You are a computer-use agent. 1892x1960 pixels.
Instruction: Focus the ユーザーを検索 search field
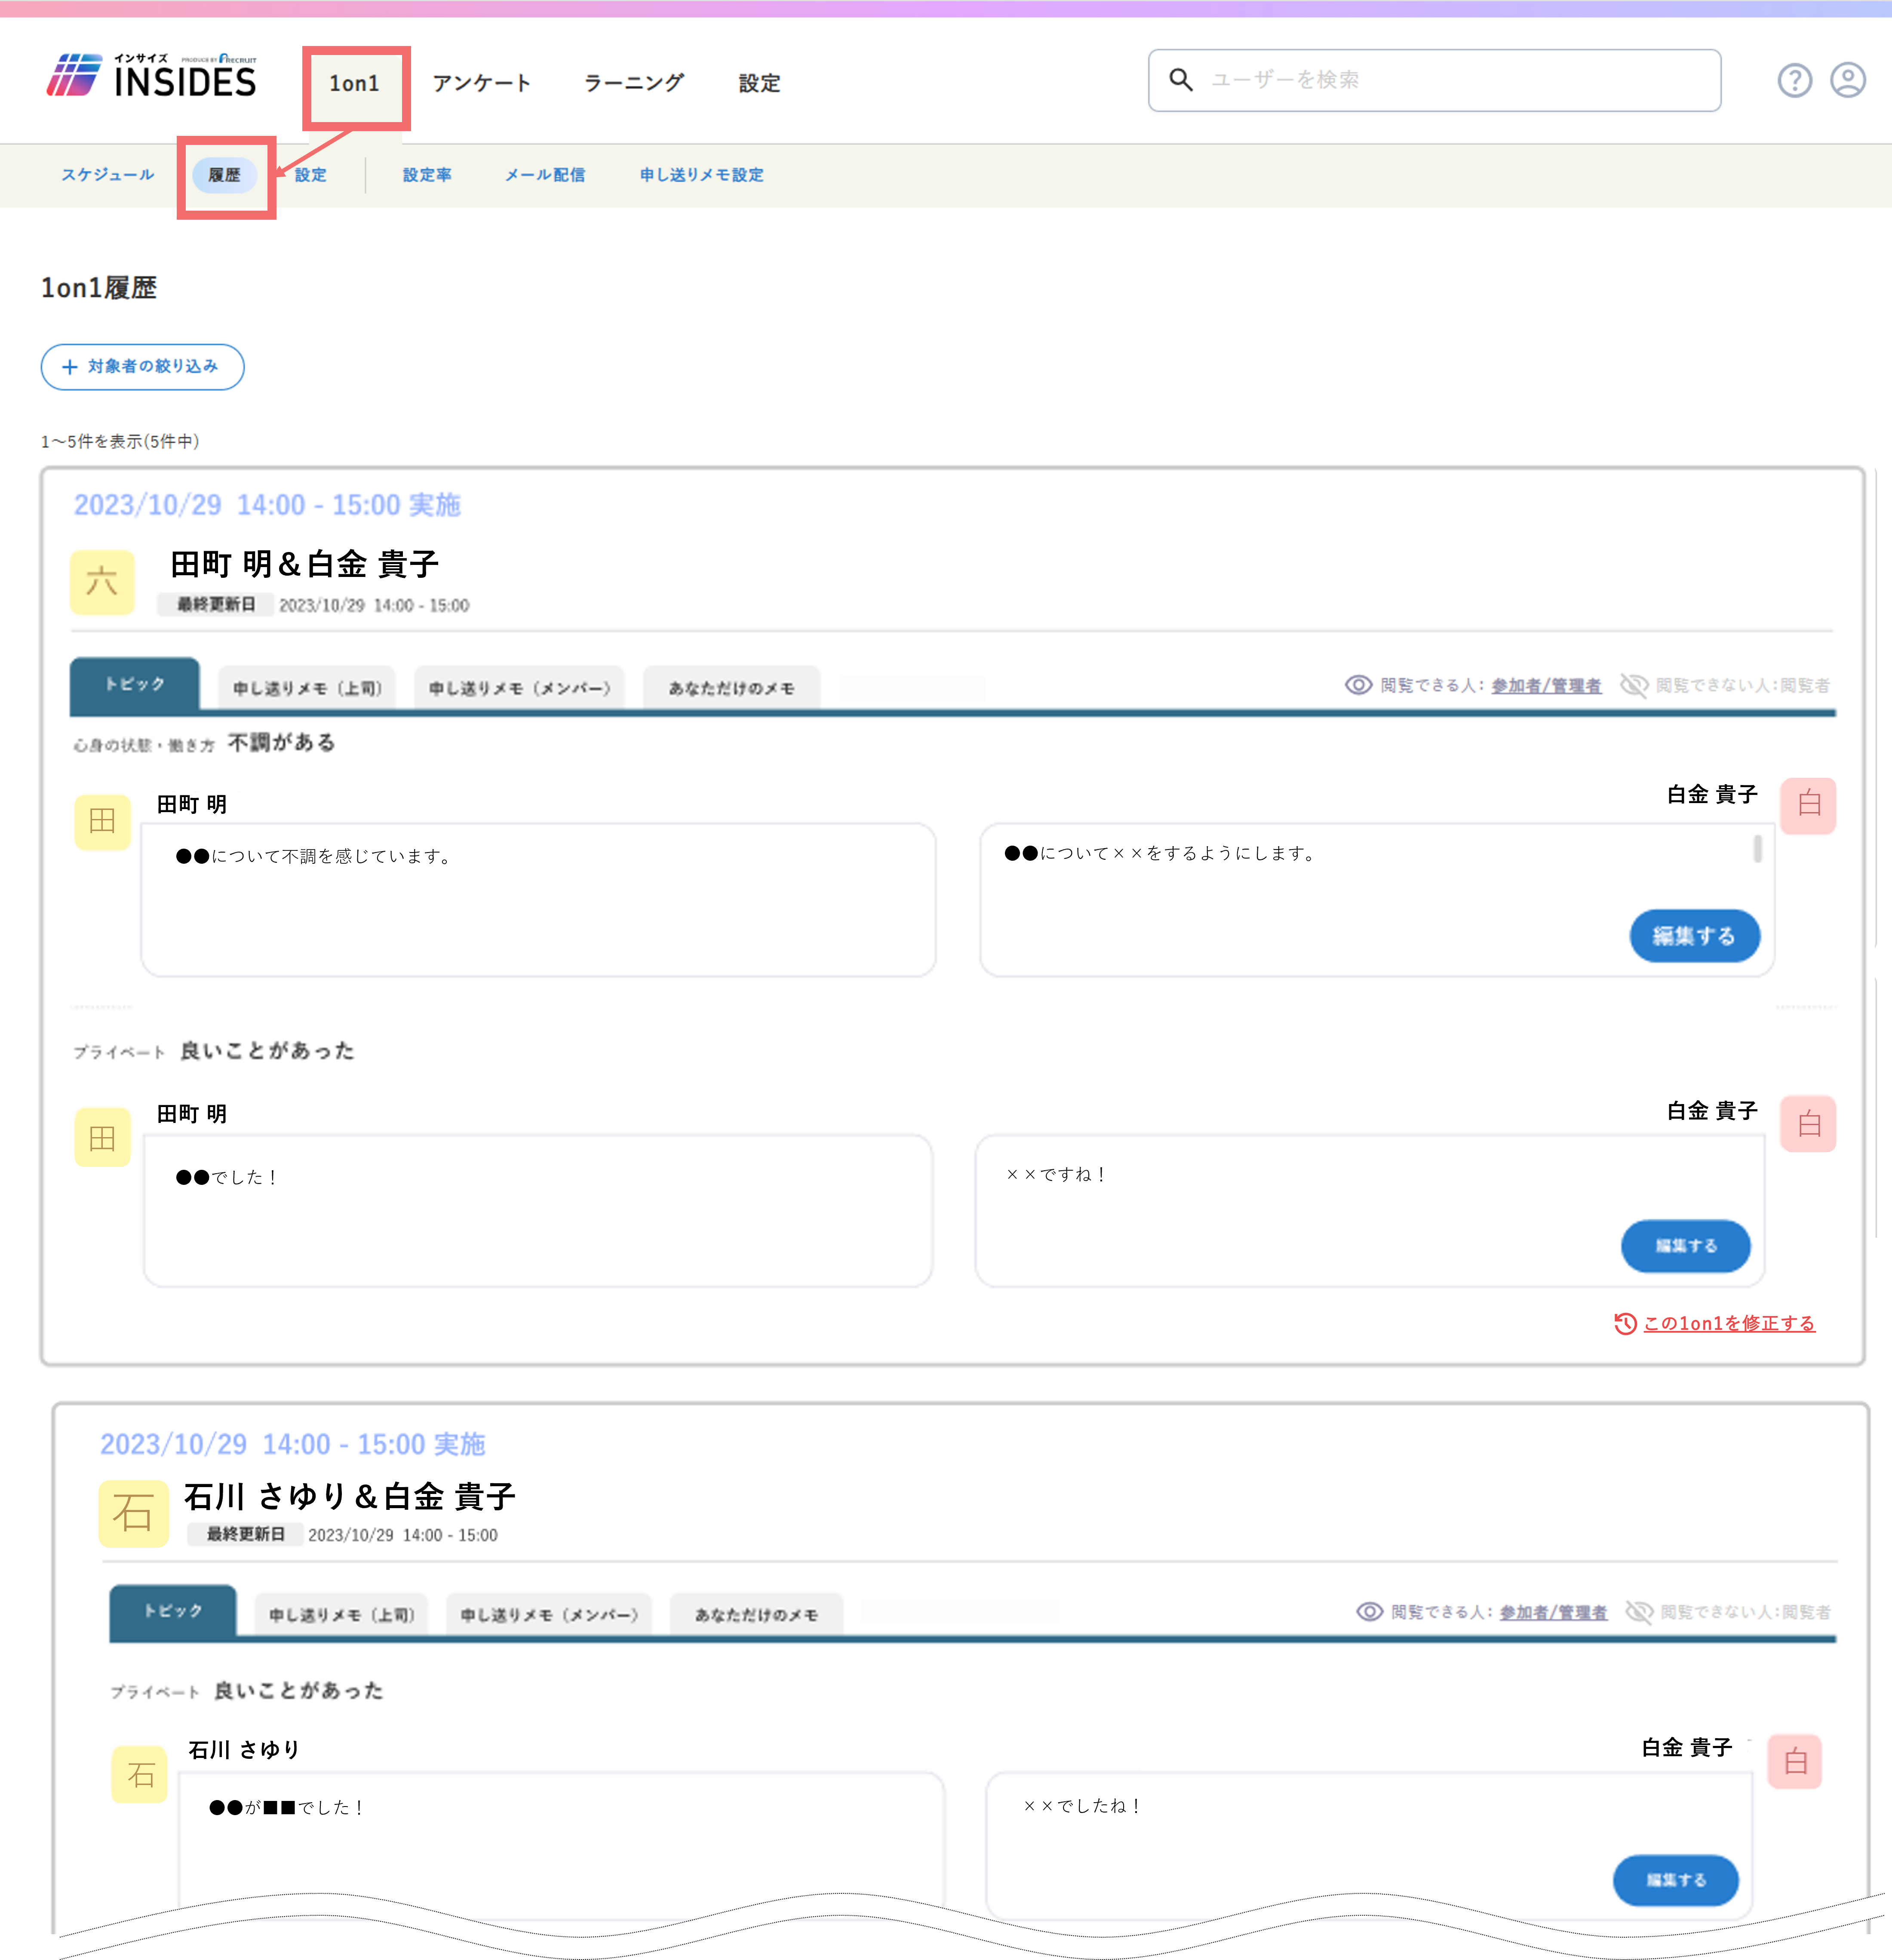tap(1434, 80)
